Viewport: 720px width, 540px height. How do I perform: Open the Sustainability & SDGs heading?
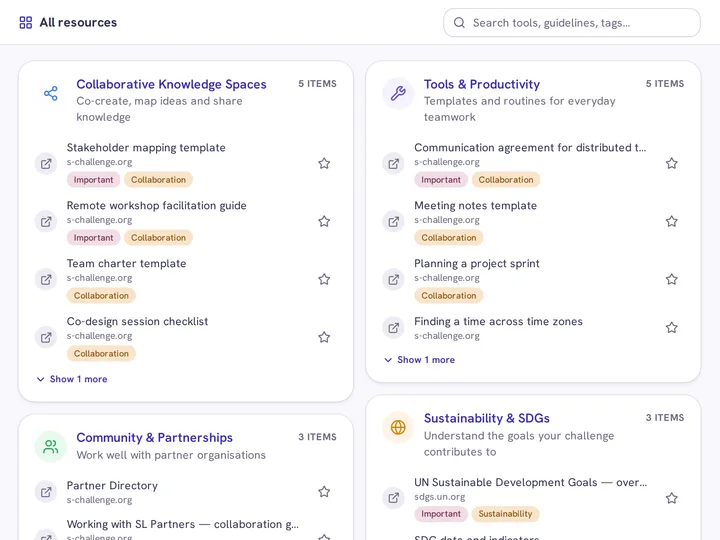(x=487, y=418)
